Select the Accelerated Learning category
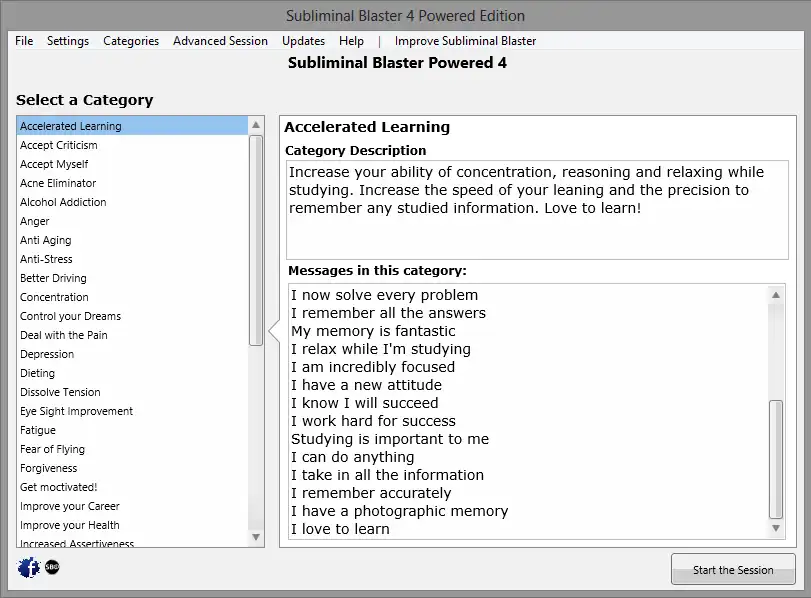This screenshot has width=811, height=598. click(x=132, y=126)
